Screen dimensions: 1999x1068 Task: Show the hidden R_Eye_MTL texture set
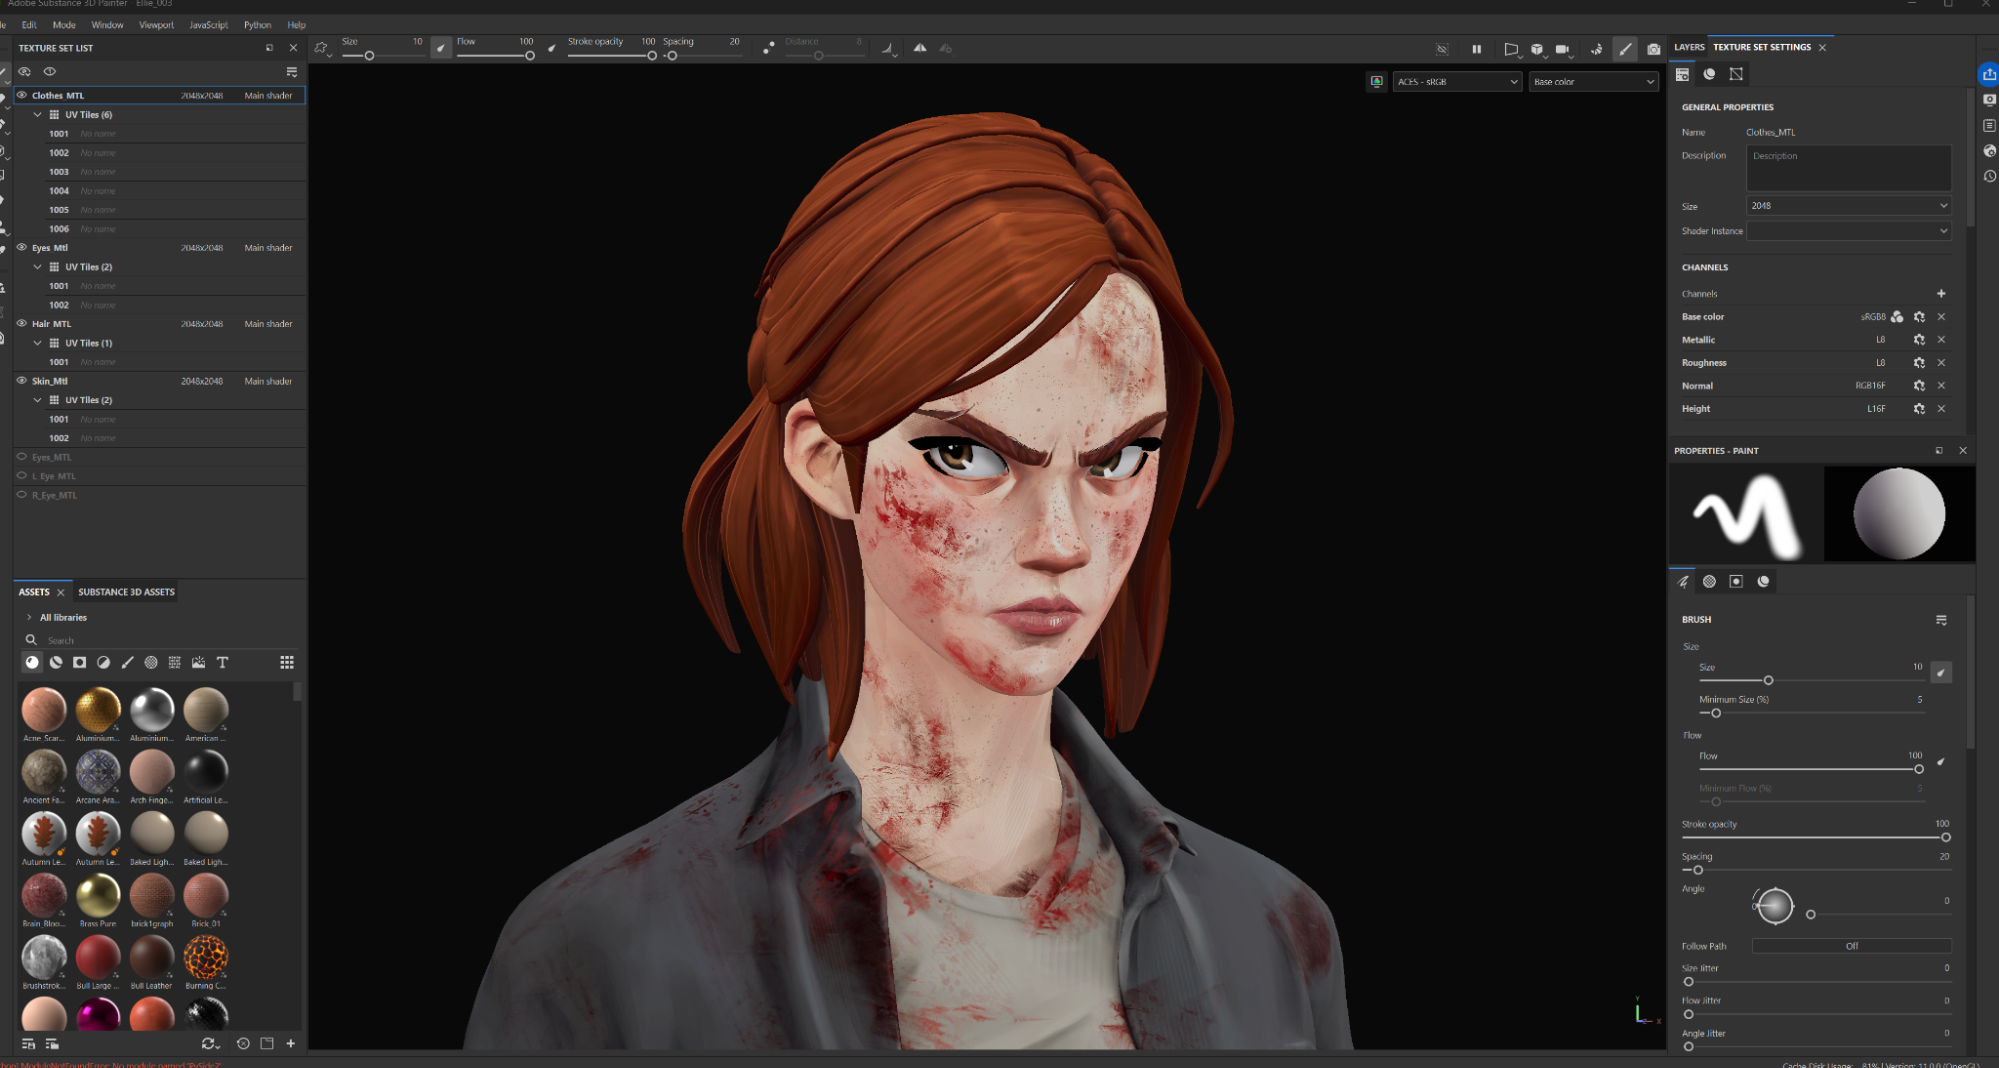(22, 494)
